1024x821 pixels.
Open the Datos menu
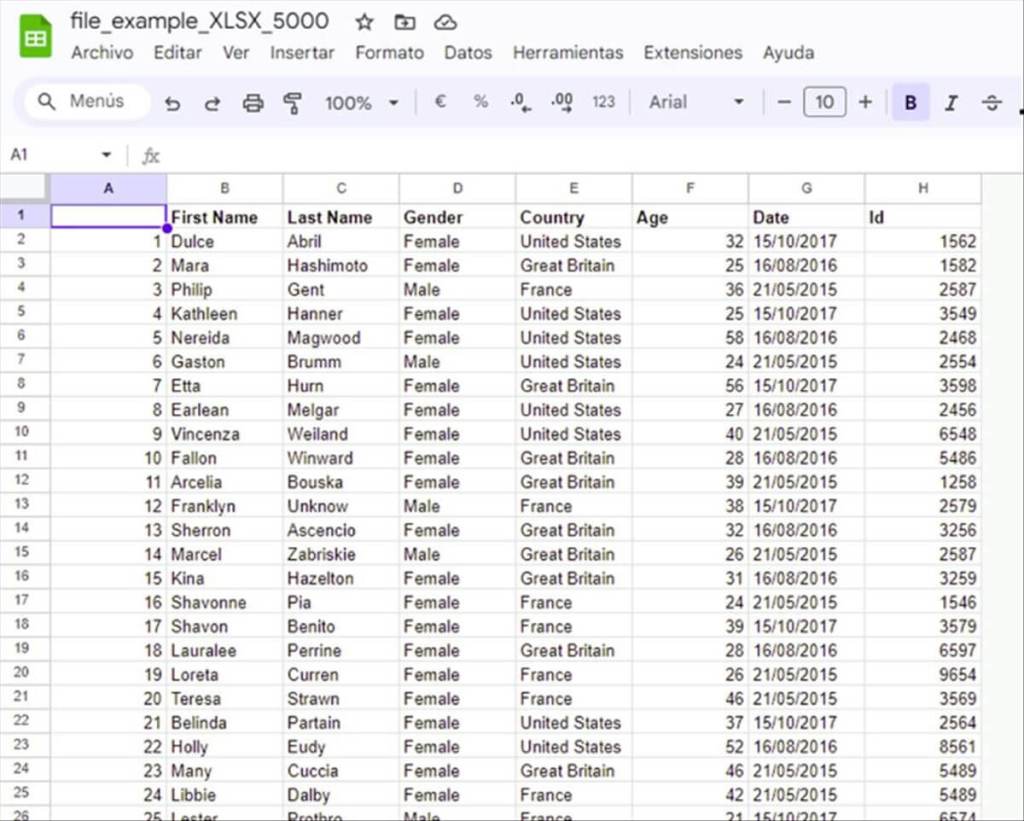point(468,53)
